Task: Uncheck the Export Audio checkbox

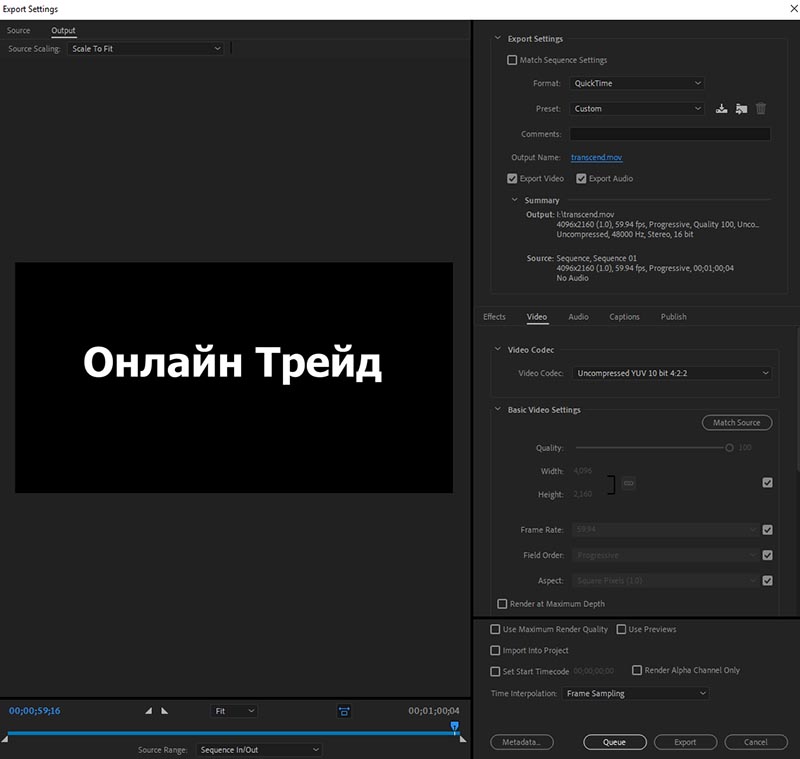Action: click(581, 179)
